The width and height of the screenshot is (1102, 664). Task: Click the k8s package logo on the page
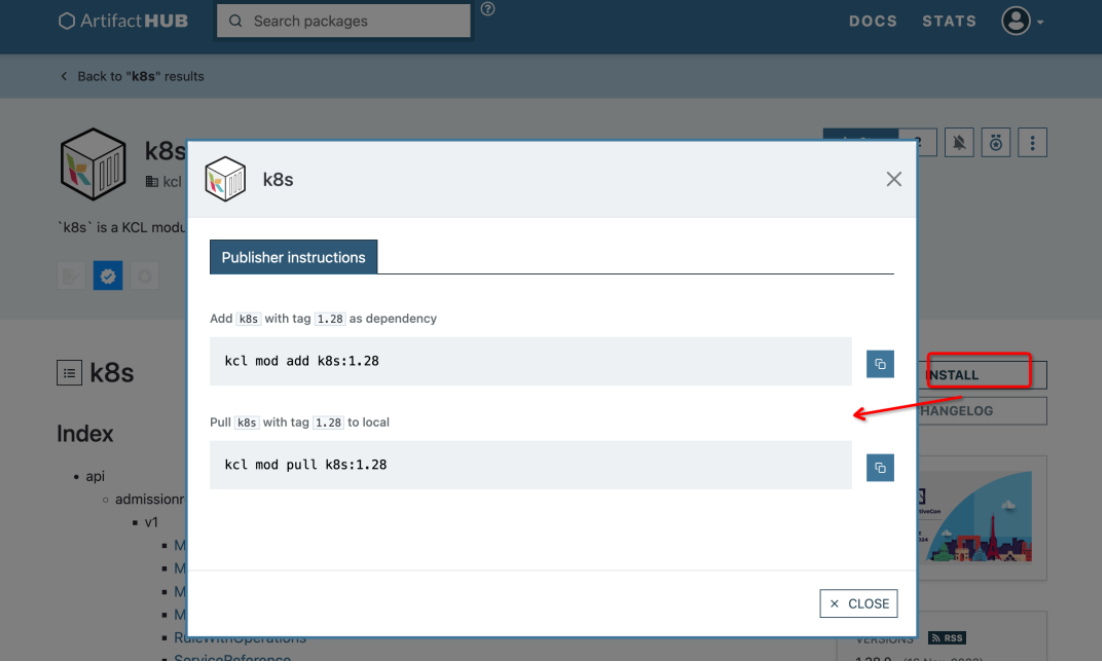(x=93, y=164)
